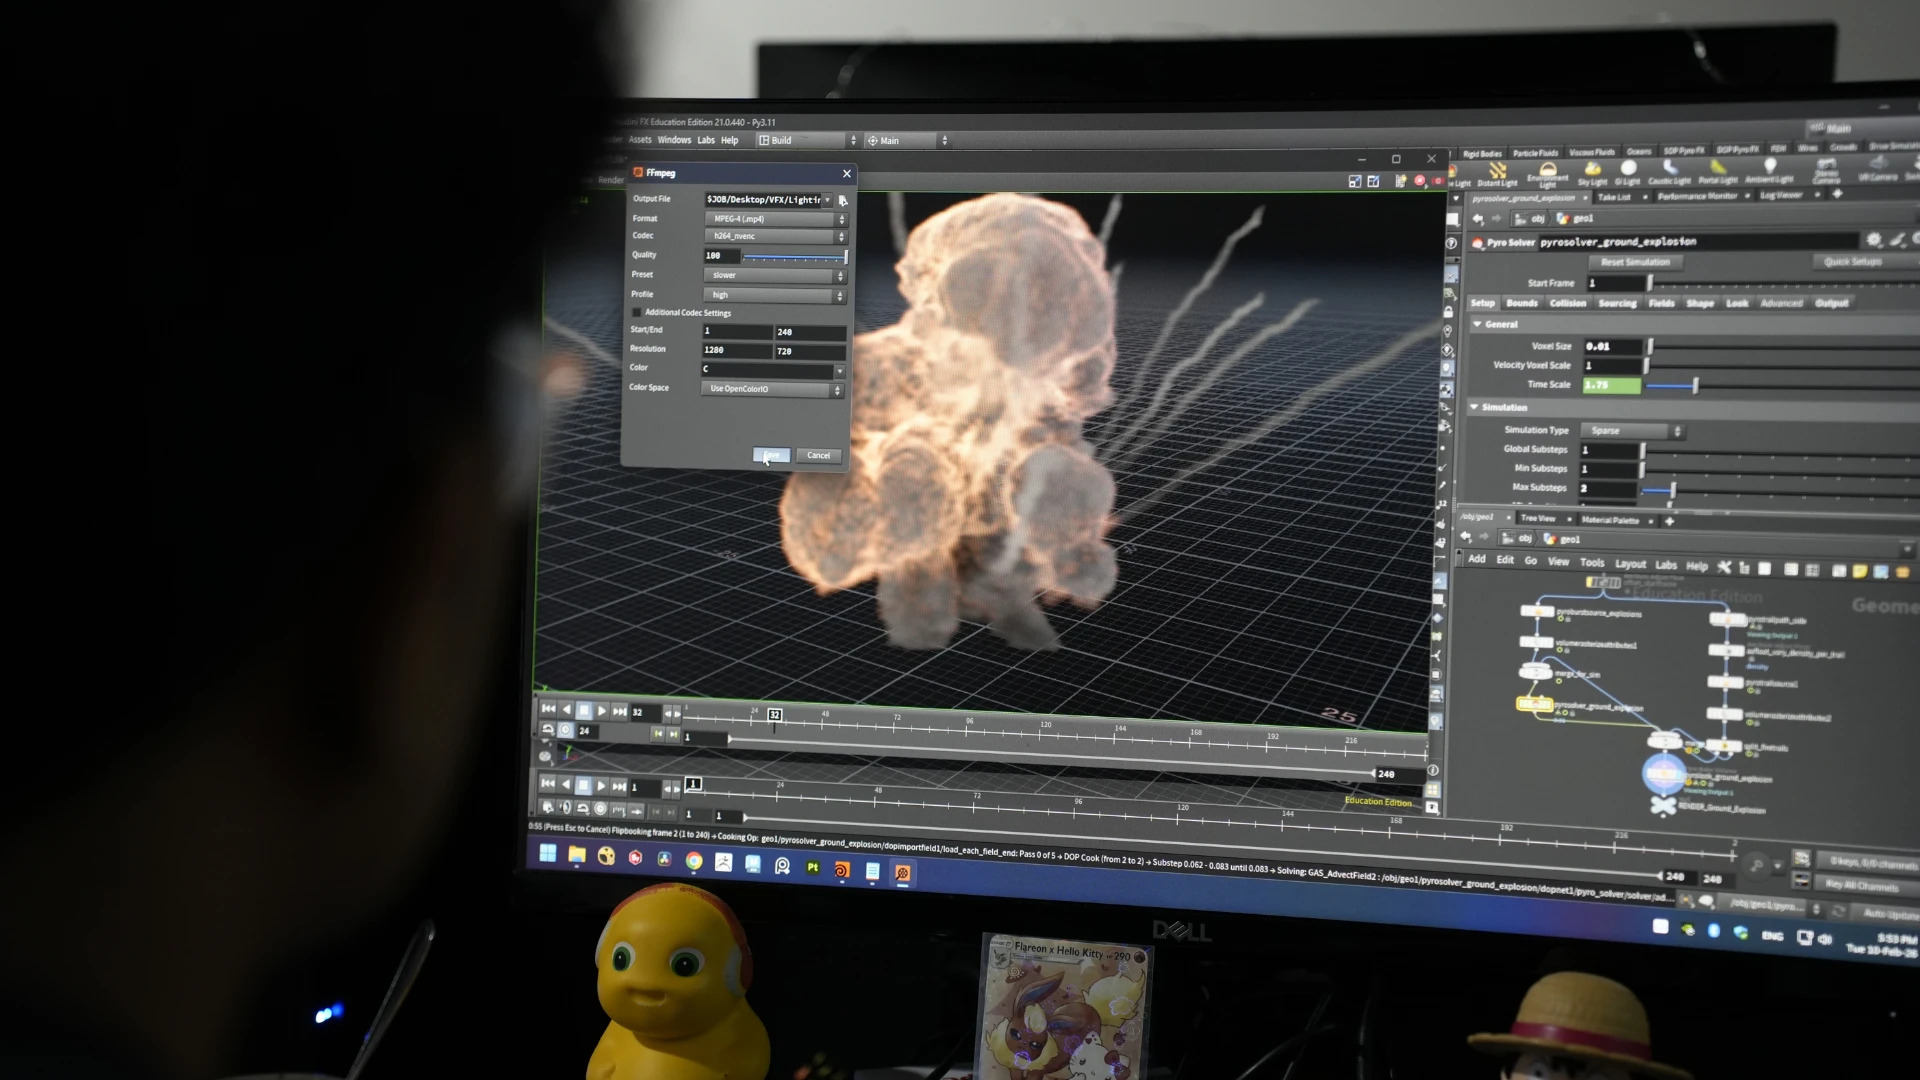1920x1080 pixels.
Task: Click the Distant Light shelf tool
Action: click(1497, 174)
